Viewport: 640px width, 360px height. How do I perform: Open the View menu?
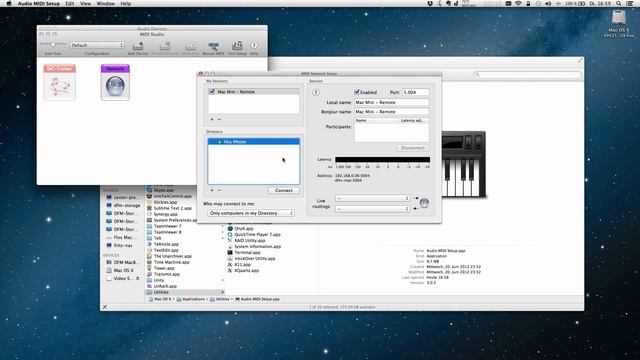click(85, 3)
